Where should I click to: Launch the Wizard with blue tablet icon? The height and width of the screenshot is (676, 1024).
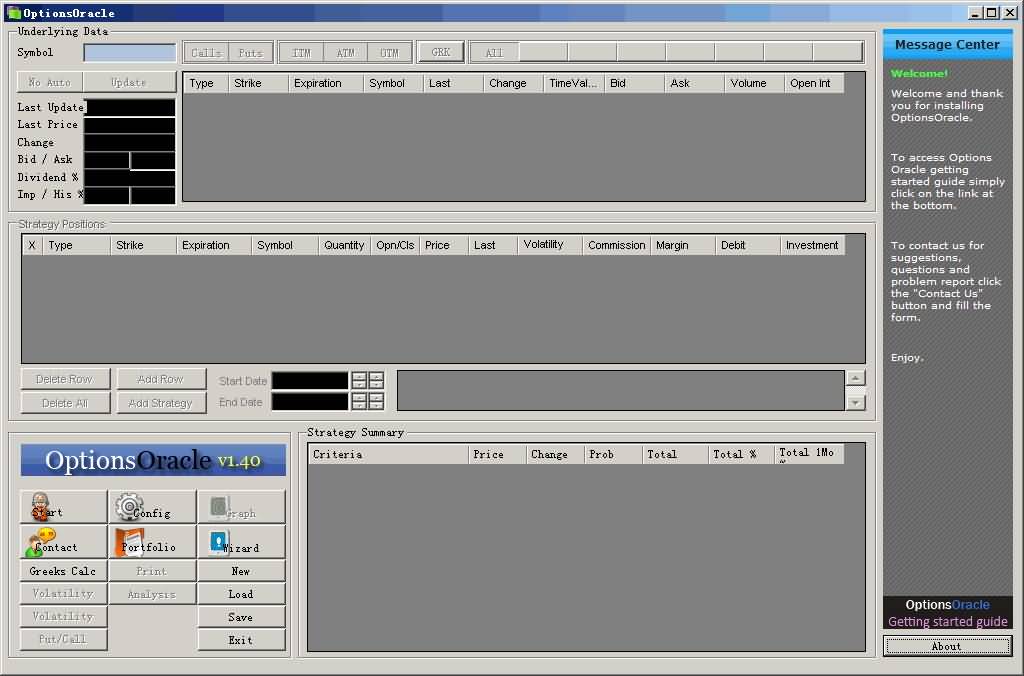(241, 541)
